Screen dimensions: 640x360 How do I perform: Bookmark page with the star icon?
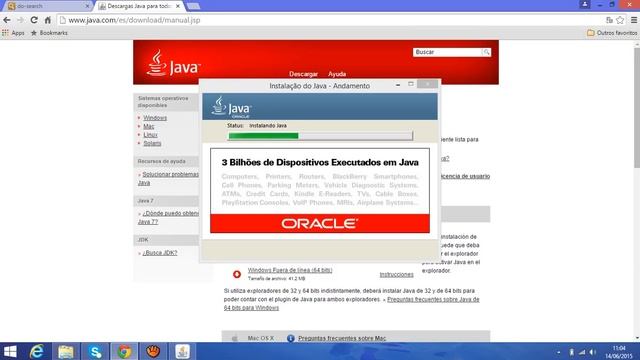click(x=620, y=20)
